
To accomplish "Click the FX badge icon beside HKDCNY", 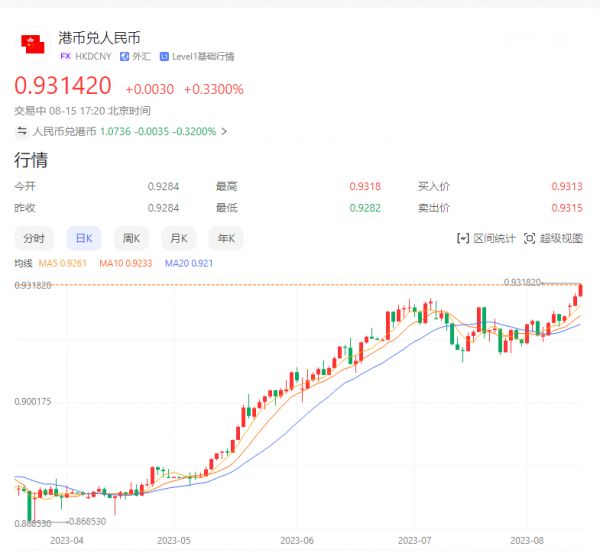I will pyautogui.click(x=65, y=57).
